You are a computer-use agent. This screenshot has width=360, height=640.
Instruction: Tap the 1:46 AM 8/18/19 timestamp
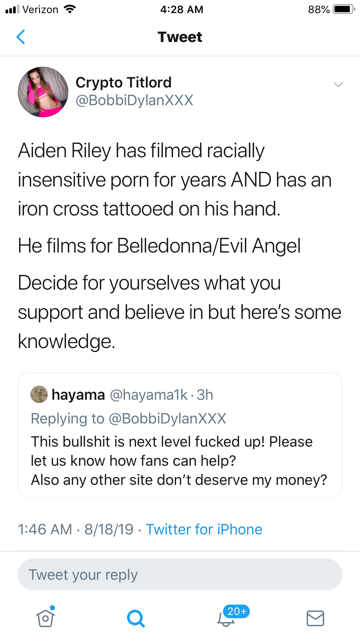[76, 529]
